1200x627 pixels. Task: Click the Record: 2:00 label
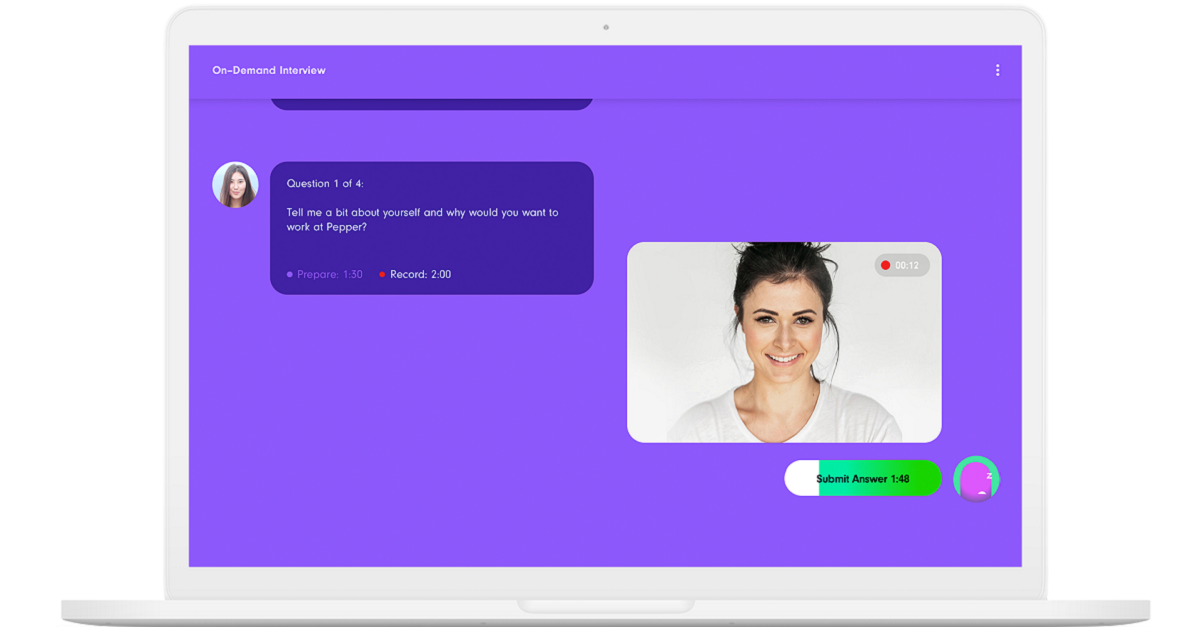click(x=415, y=274)
